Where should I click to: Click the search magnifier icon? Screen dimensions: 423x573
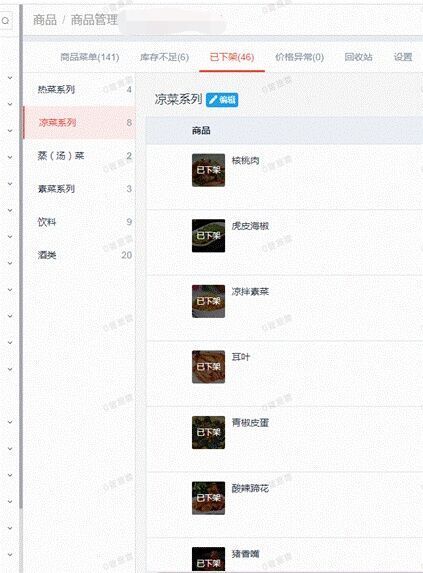[x=5, y=21]
